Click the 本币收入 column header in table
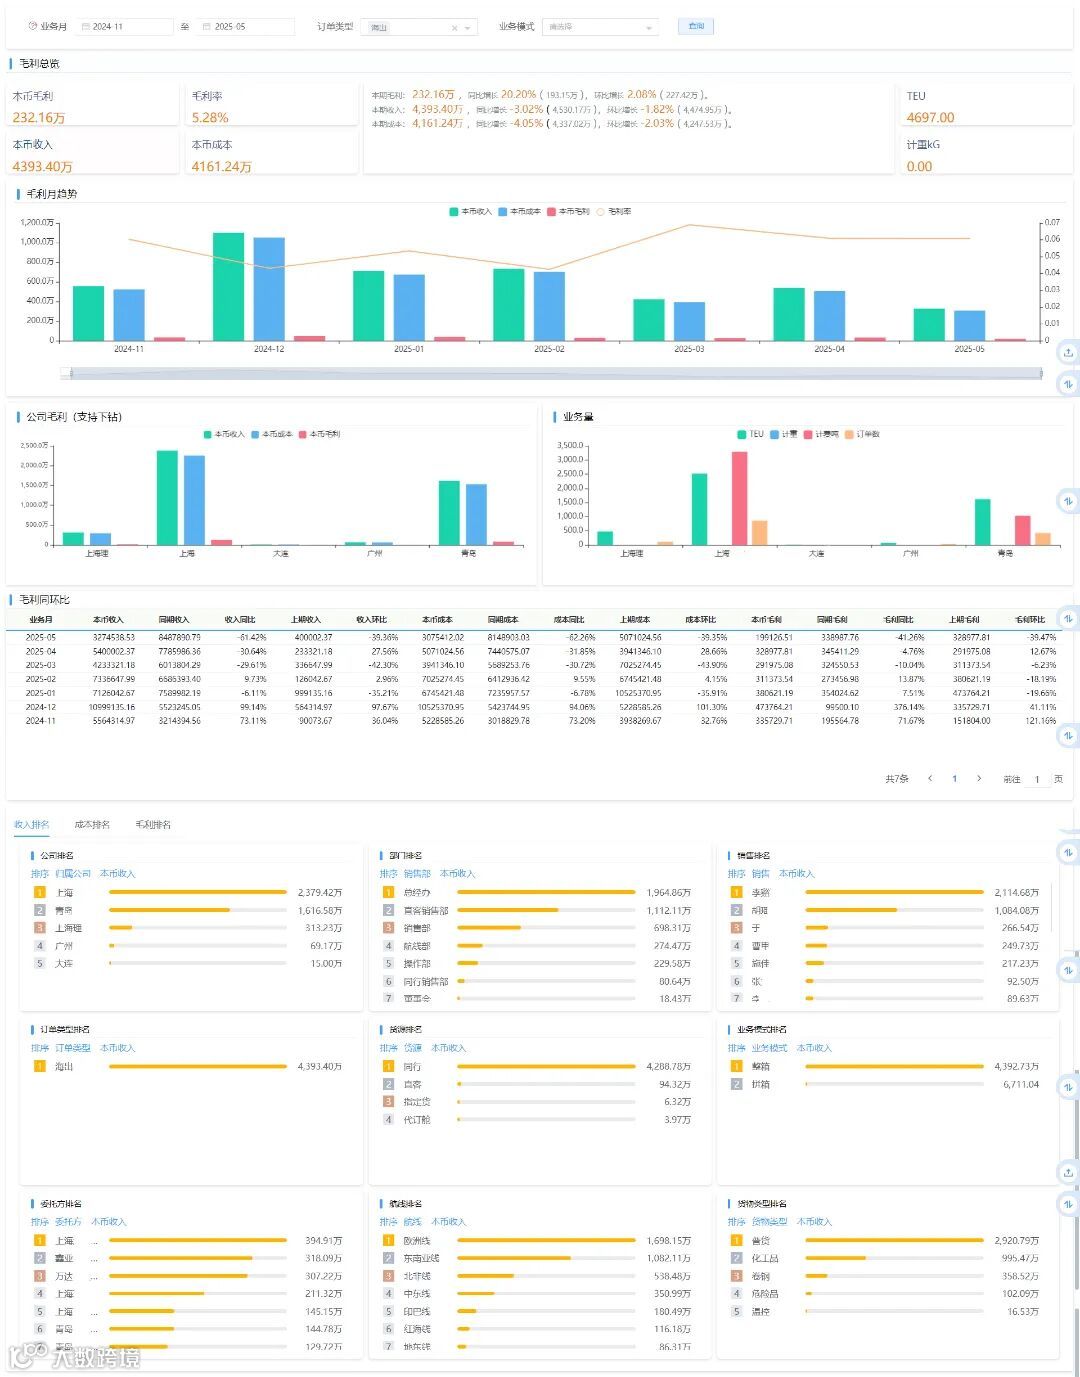The image size is (1080, 1377). click(108, 620)
